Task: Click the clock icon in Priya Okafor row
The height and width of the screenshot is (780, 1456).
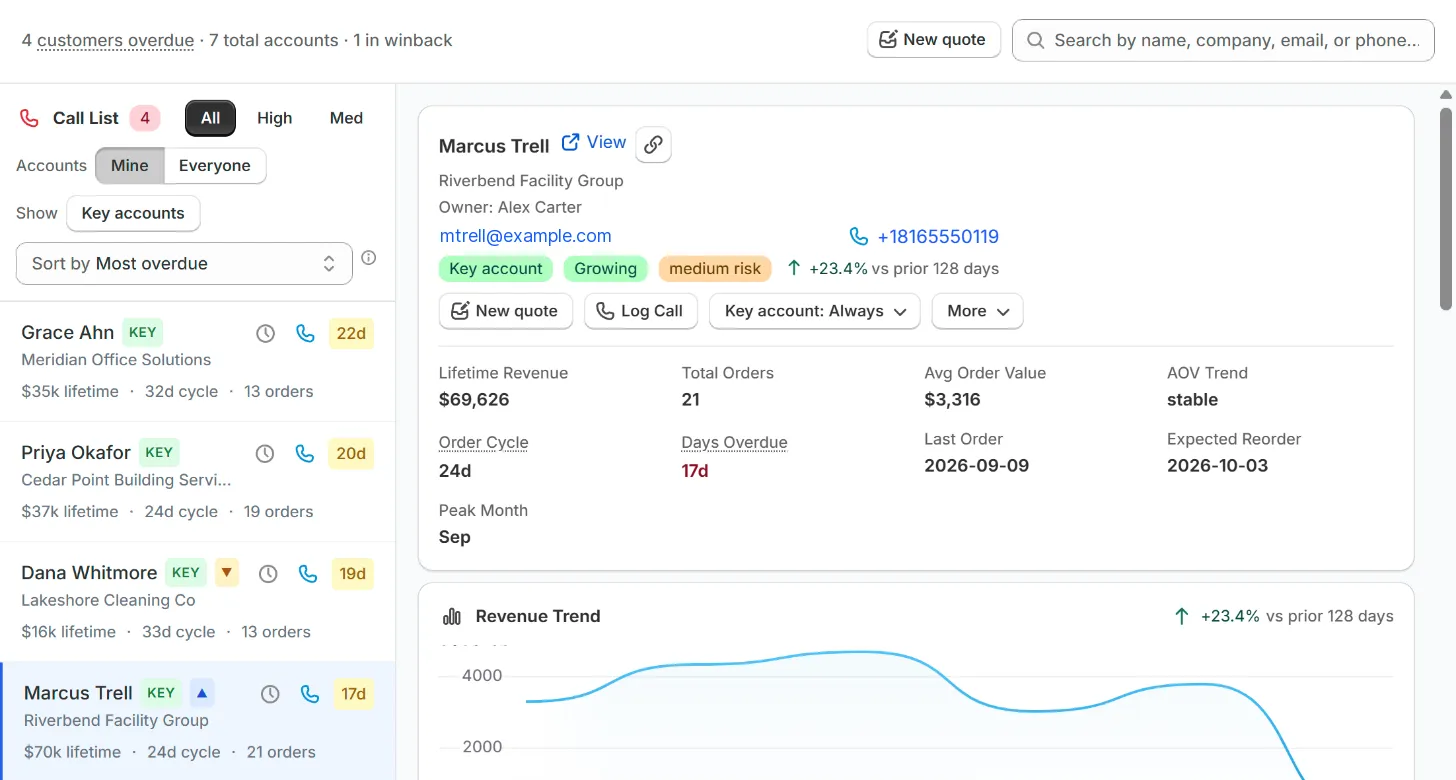Action: pyautogui.click(x=265, y=454)
